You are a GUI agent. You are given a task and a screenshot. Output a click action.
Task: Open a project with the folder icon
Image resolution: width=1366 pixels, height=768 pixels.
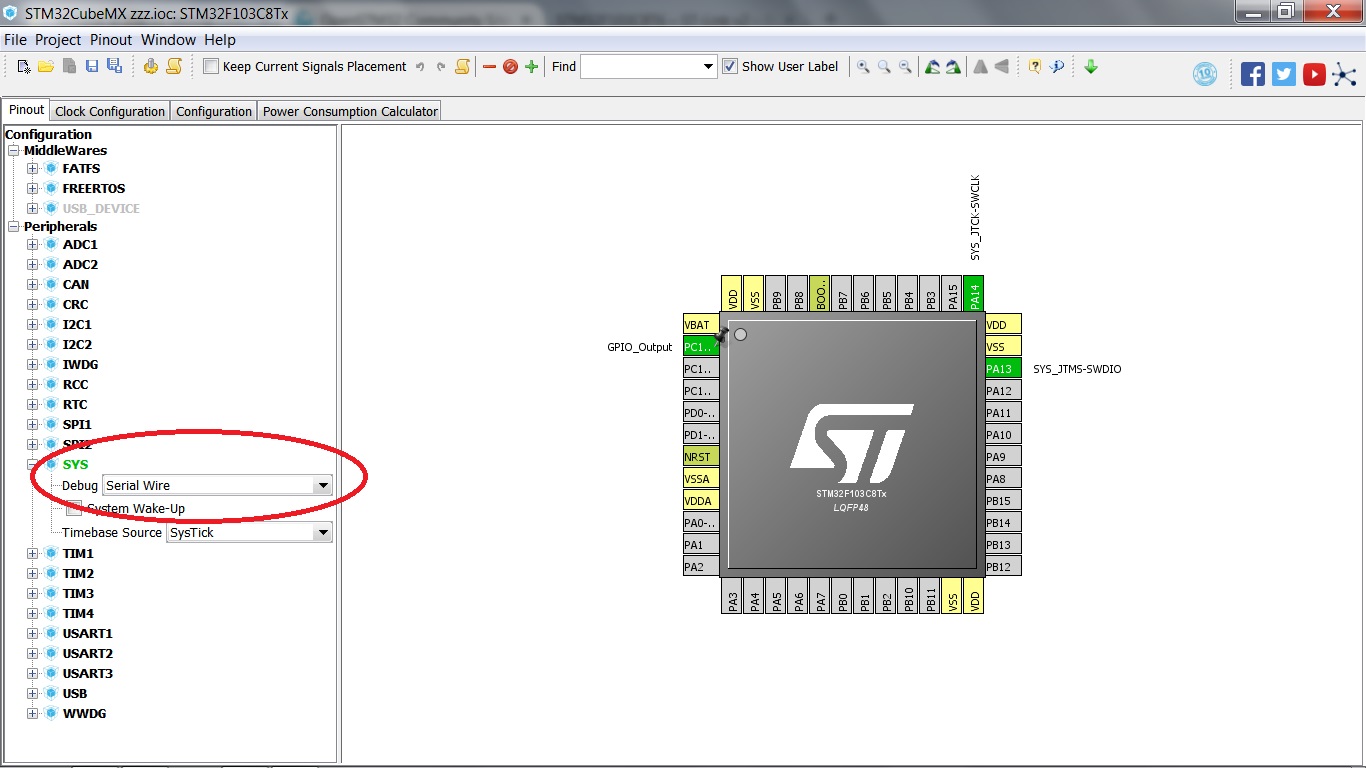[x=46, y=66]
